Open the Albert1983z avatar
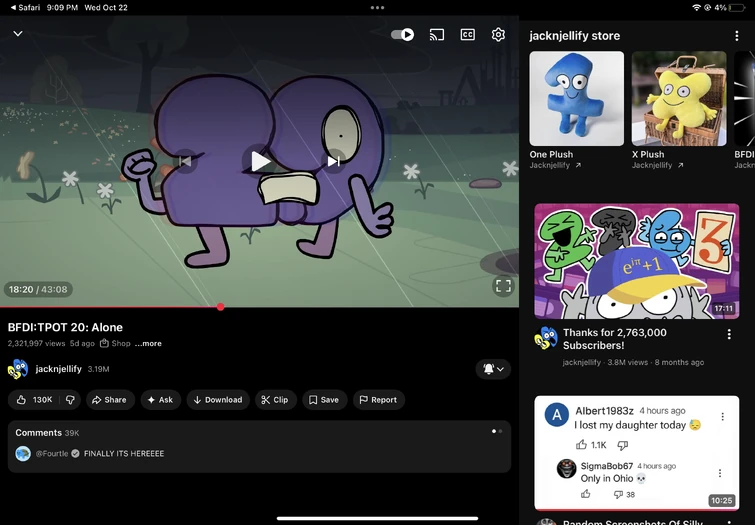 pos(557,415)
